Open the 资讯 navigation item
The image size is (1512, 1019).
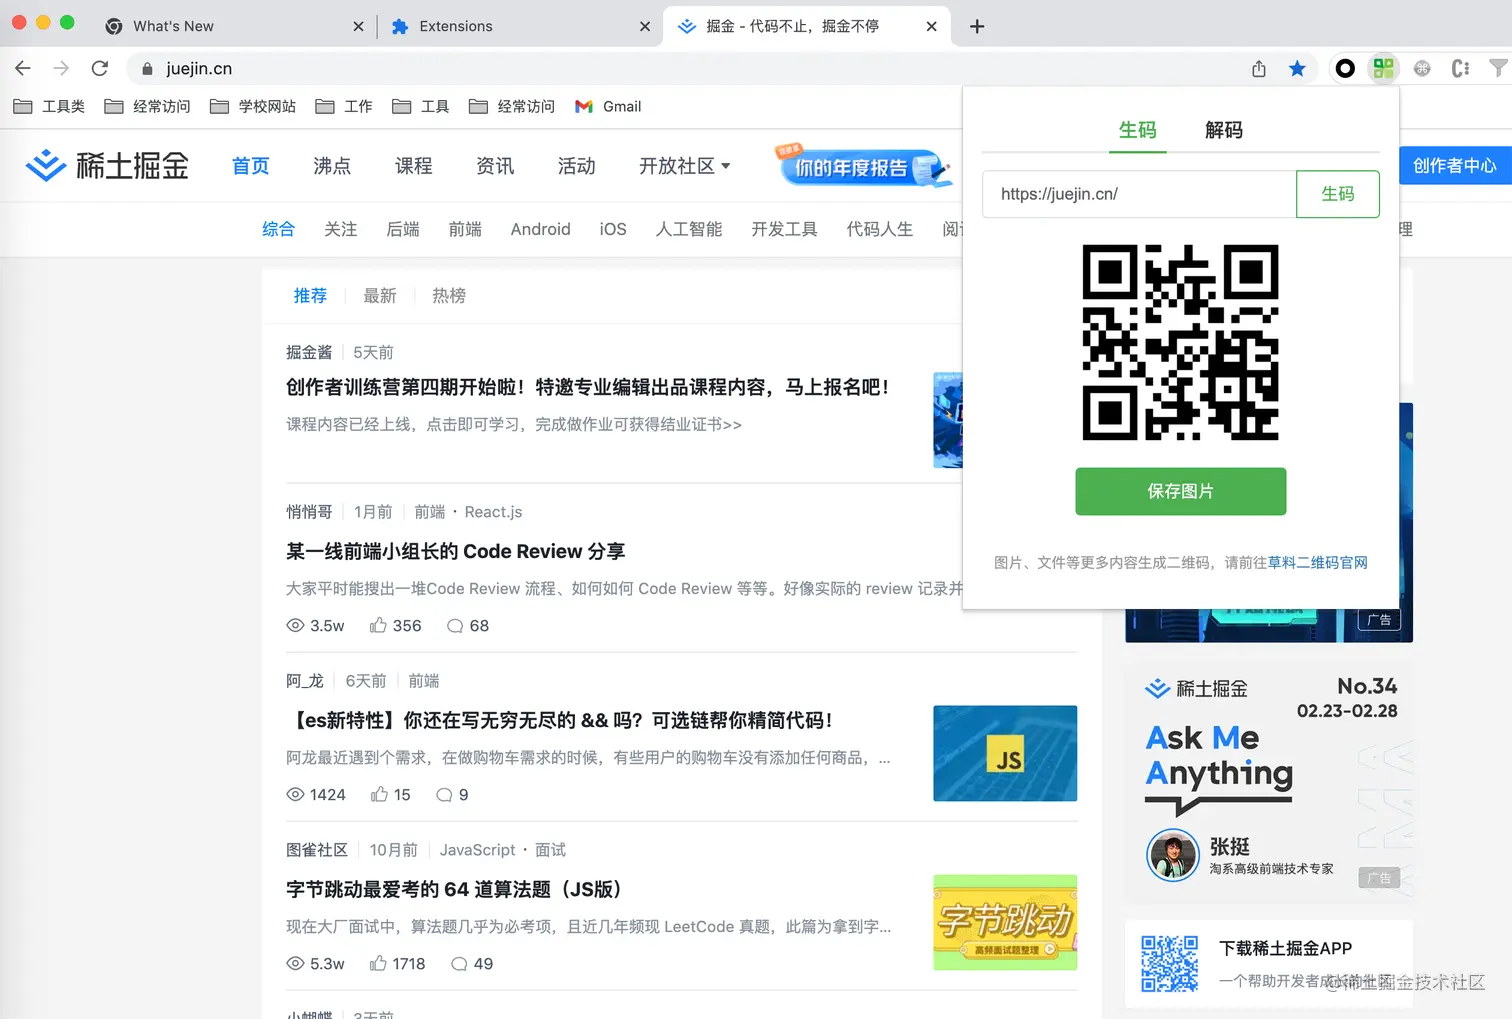point(495,166)
